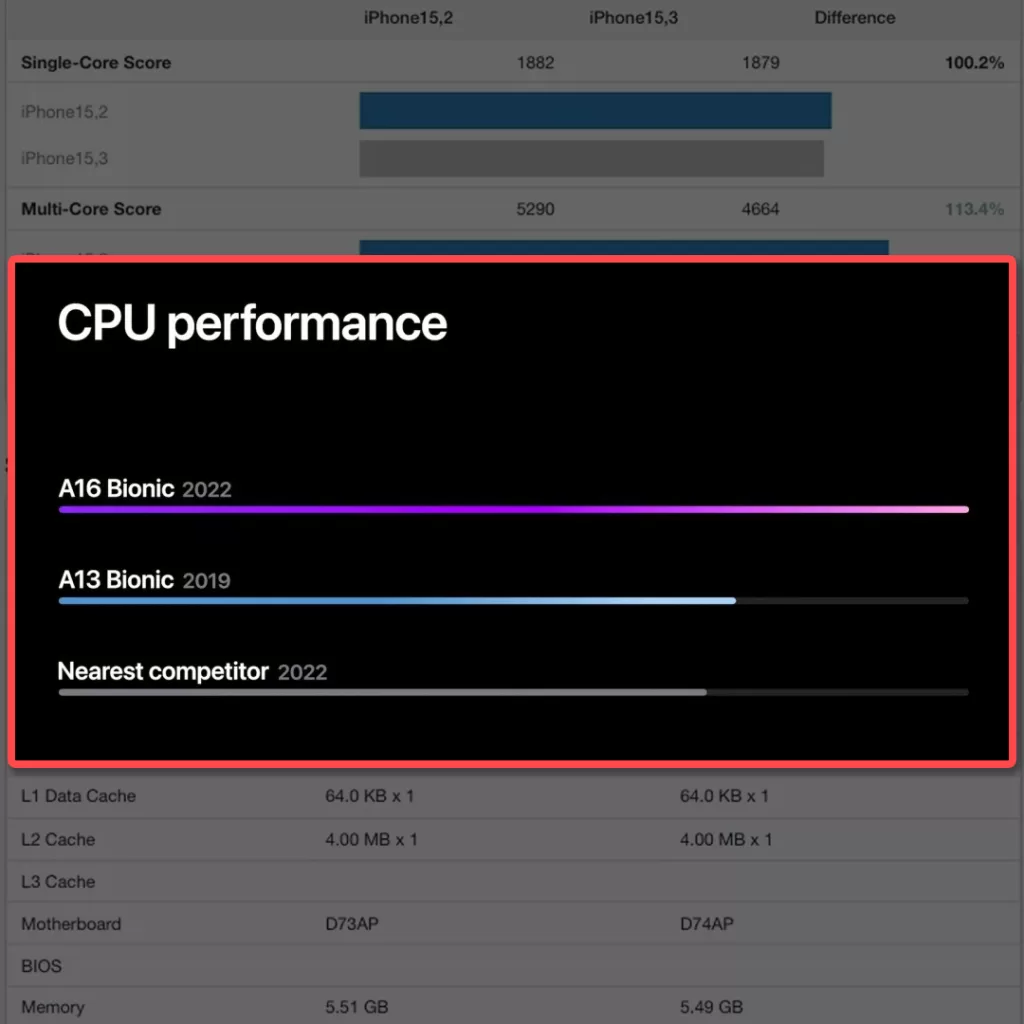Click the Single-Core Score label
This screenshot has height=1024, width=1024.
click(x=96, y=63)
